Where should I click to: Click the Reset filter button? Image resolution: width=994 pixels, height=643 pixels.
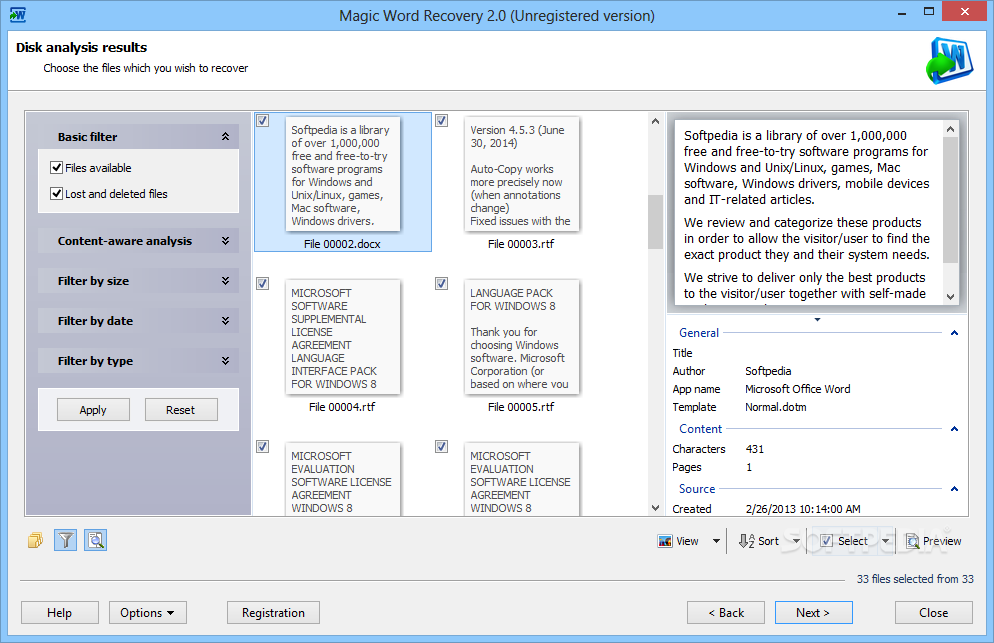coord(181,410)
